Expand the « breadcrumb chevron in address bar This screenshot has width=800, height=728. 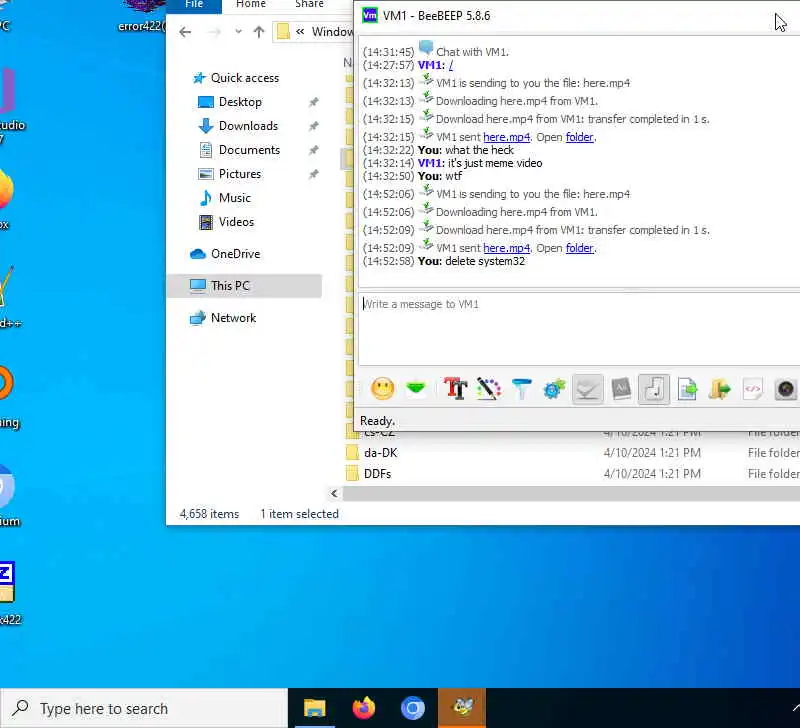pos(300,32)
